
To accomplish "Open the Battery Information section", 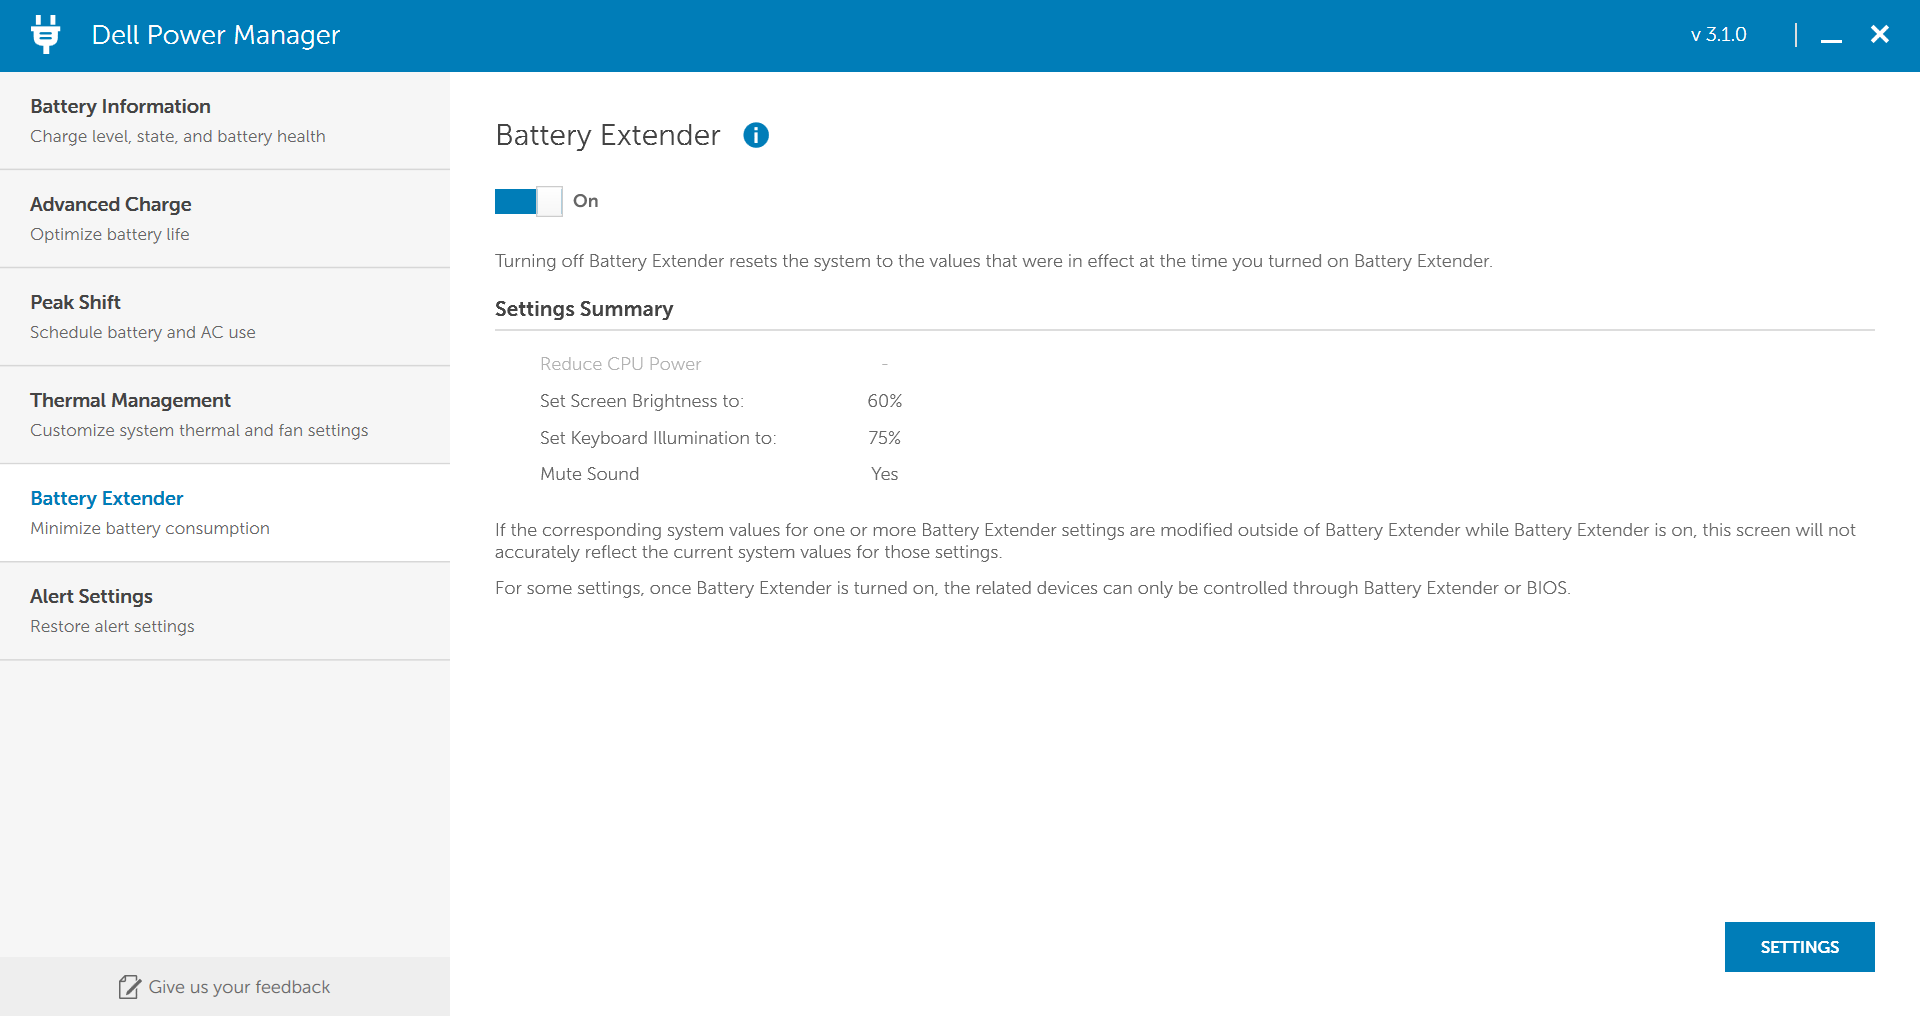I will 225,120.
